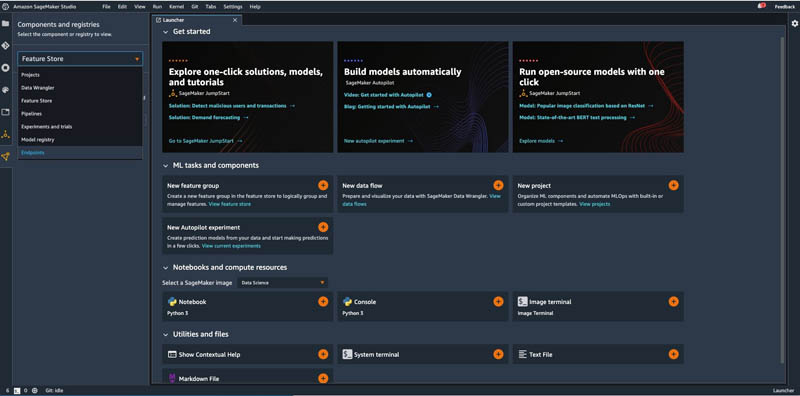Screen dimensions: 800x396
Task: Select Data Wrangler in the dropdown list
Action: (80, 88)
